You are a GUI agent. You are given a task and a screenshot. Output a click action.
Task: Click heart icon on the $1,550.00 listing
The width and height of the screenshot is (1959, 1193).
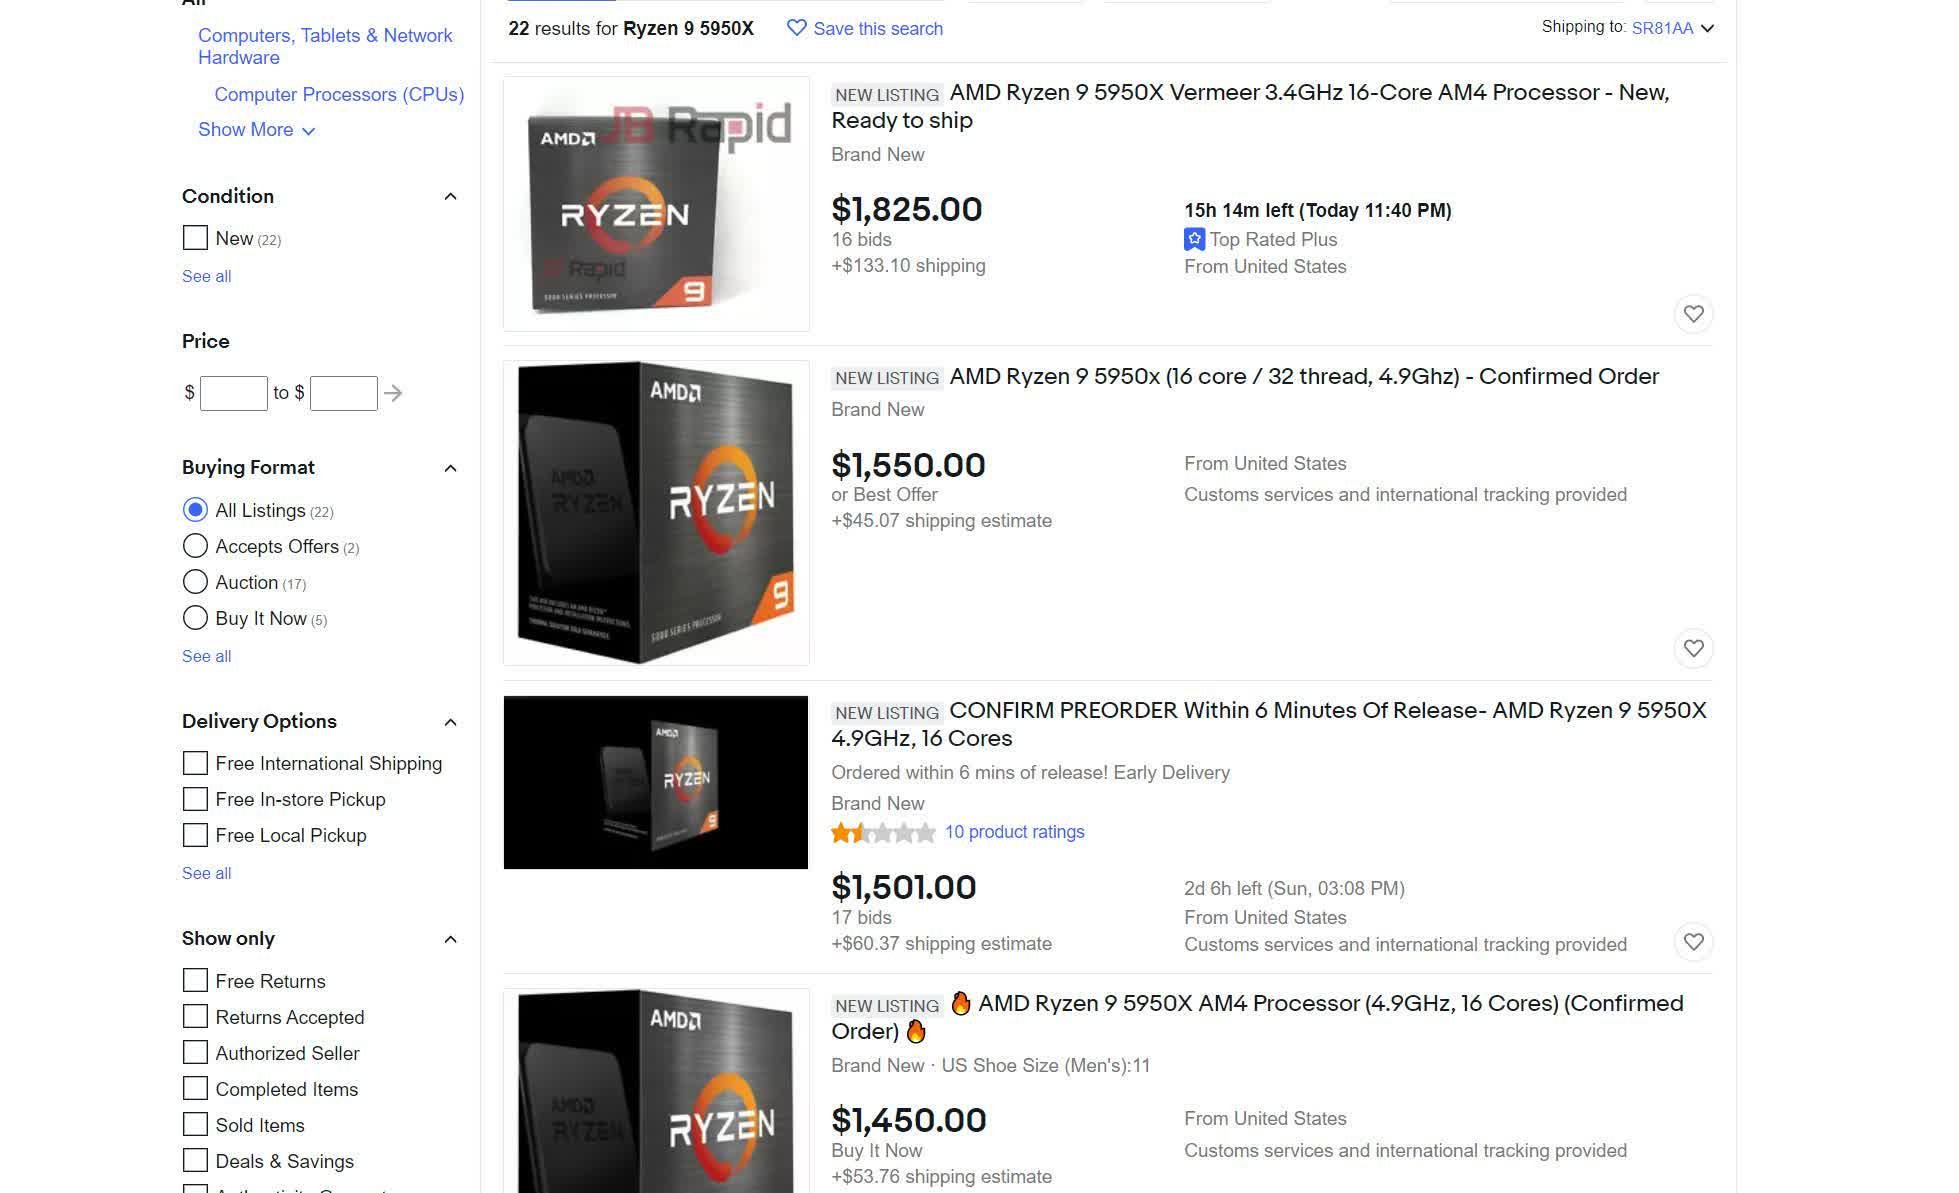1692,648
